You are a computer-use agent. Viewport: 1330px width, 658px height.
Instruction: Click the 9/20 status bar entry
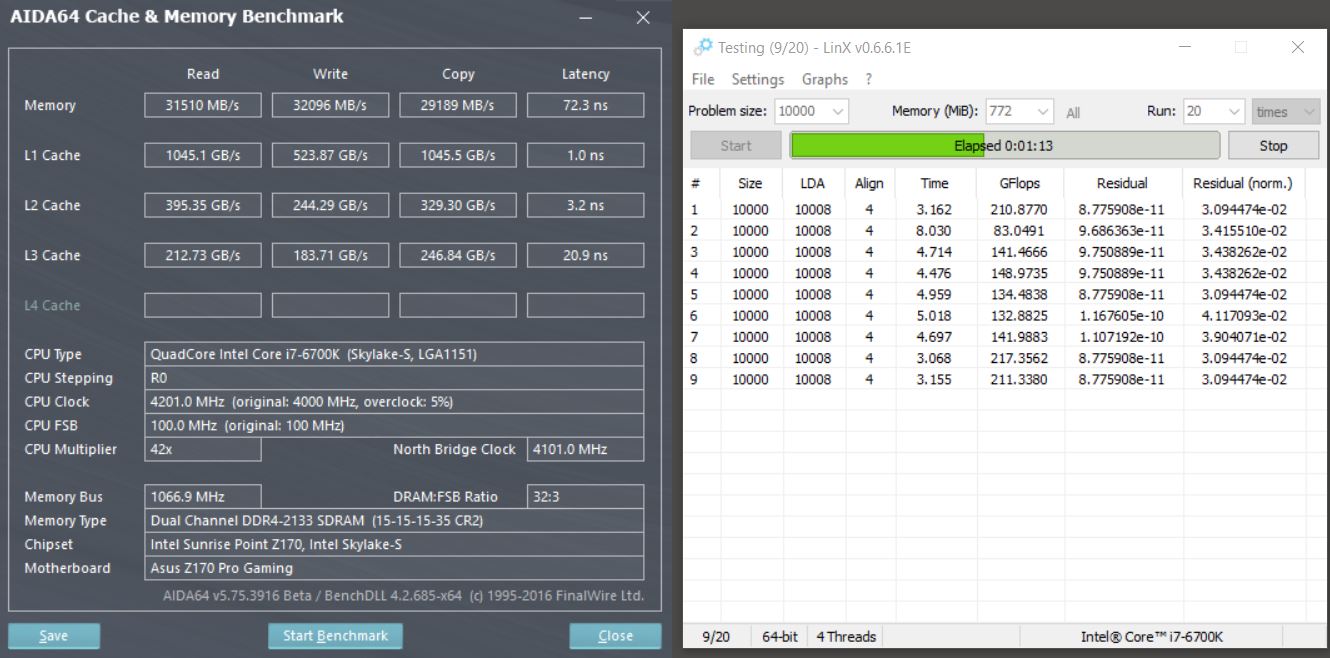716,637
